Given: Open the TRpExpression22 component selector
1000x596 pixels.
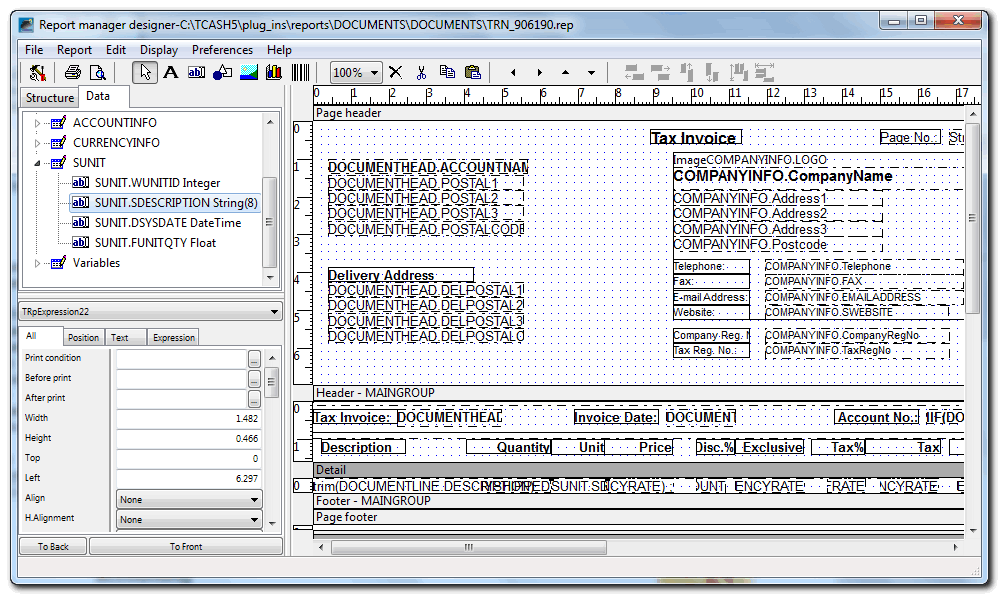Looking at the screenshot, I should 274,312.
